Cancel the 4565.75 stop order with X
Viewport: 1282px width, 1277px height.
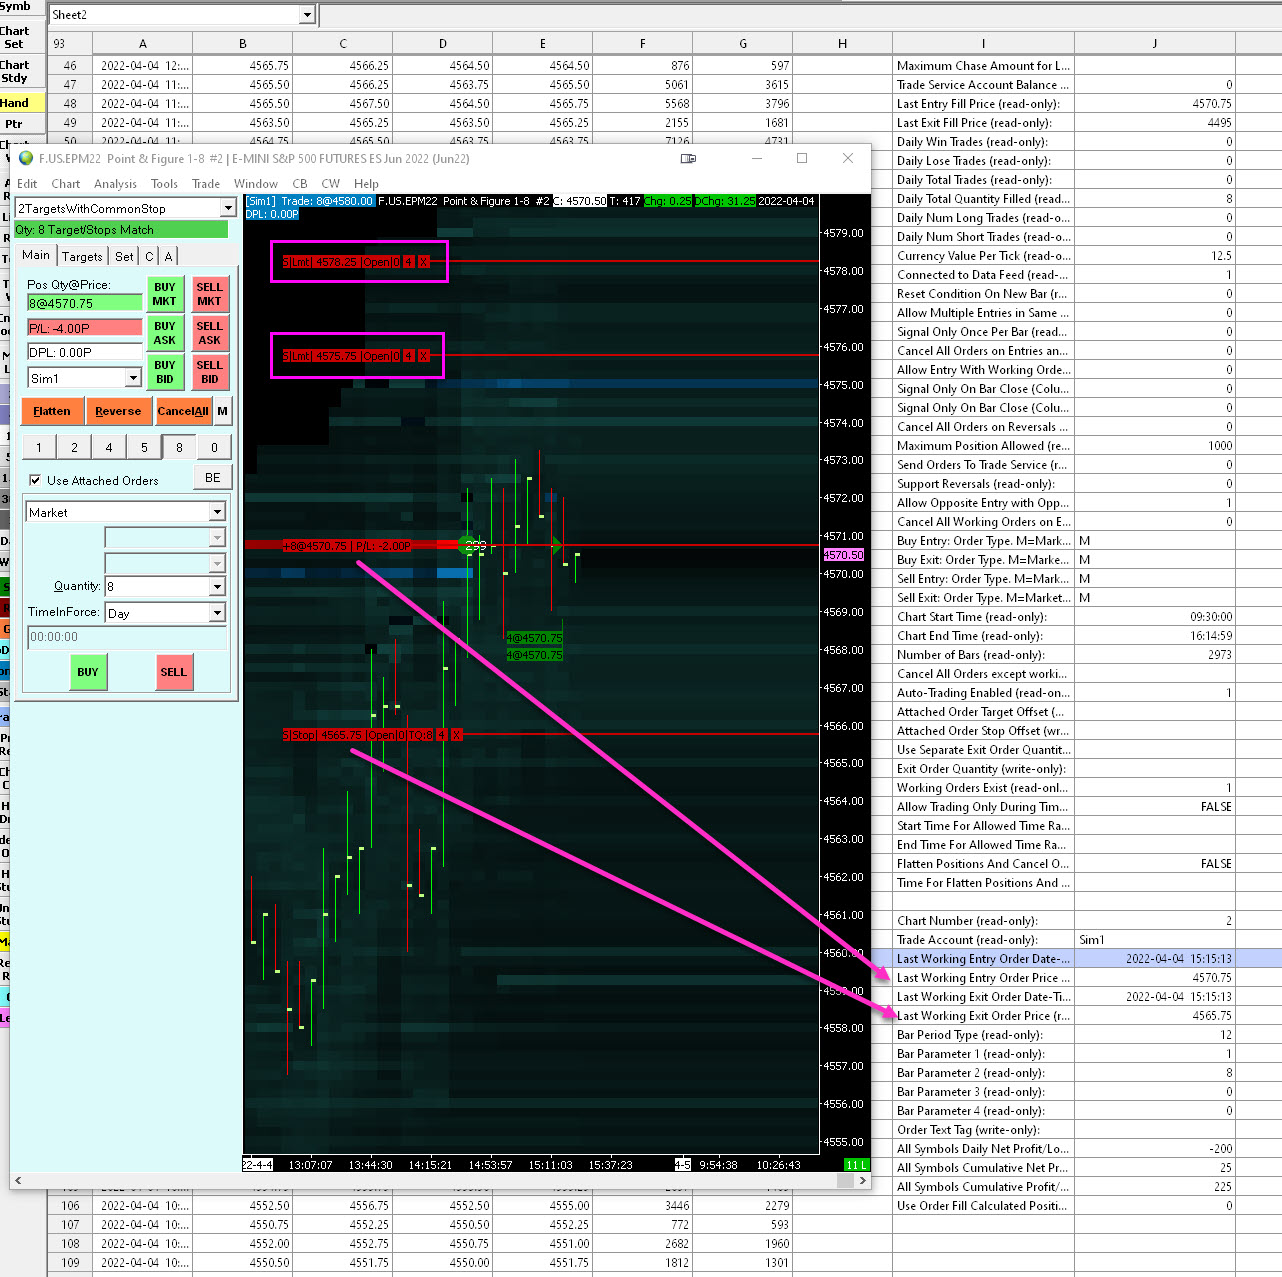(x=457, y=735)
